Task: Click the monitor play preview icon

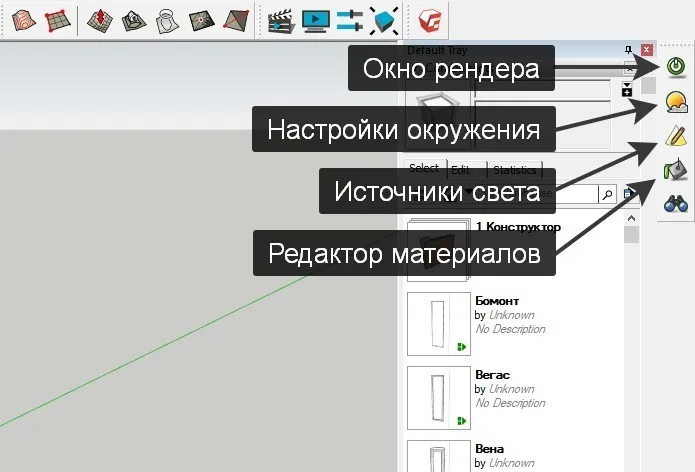Action: [315, 19]
